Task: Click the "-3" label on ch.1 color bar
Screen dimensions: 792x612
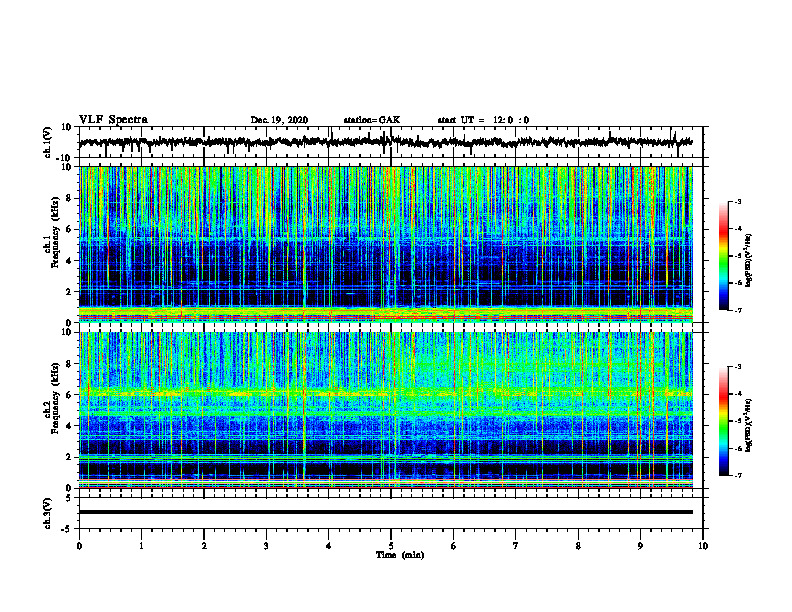Action: (737, 201)
